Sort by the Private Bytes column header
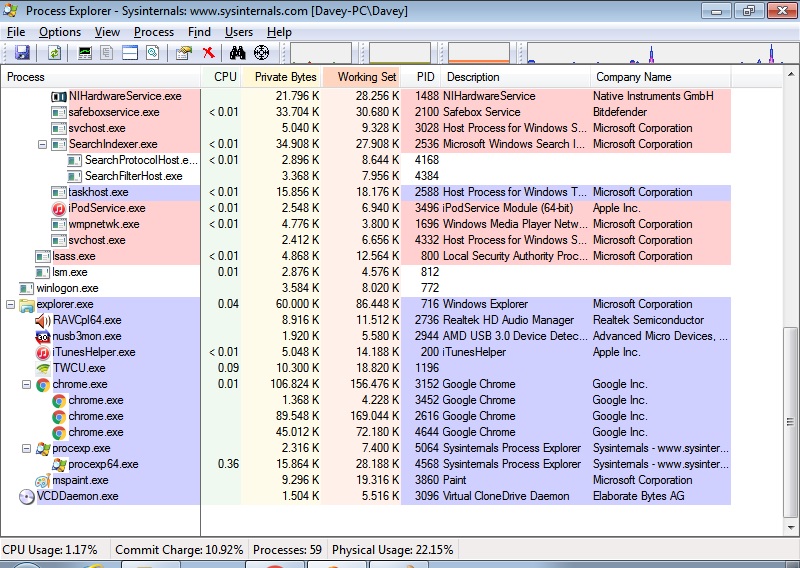The image size is (800, 568). coord(281,77)
